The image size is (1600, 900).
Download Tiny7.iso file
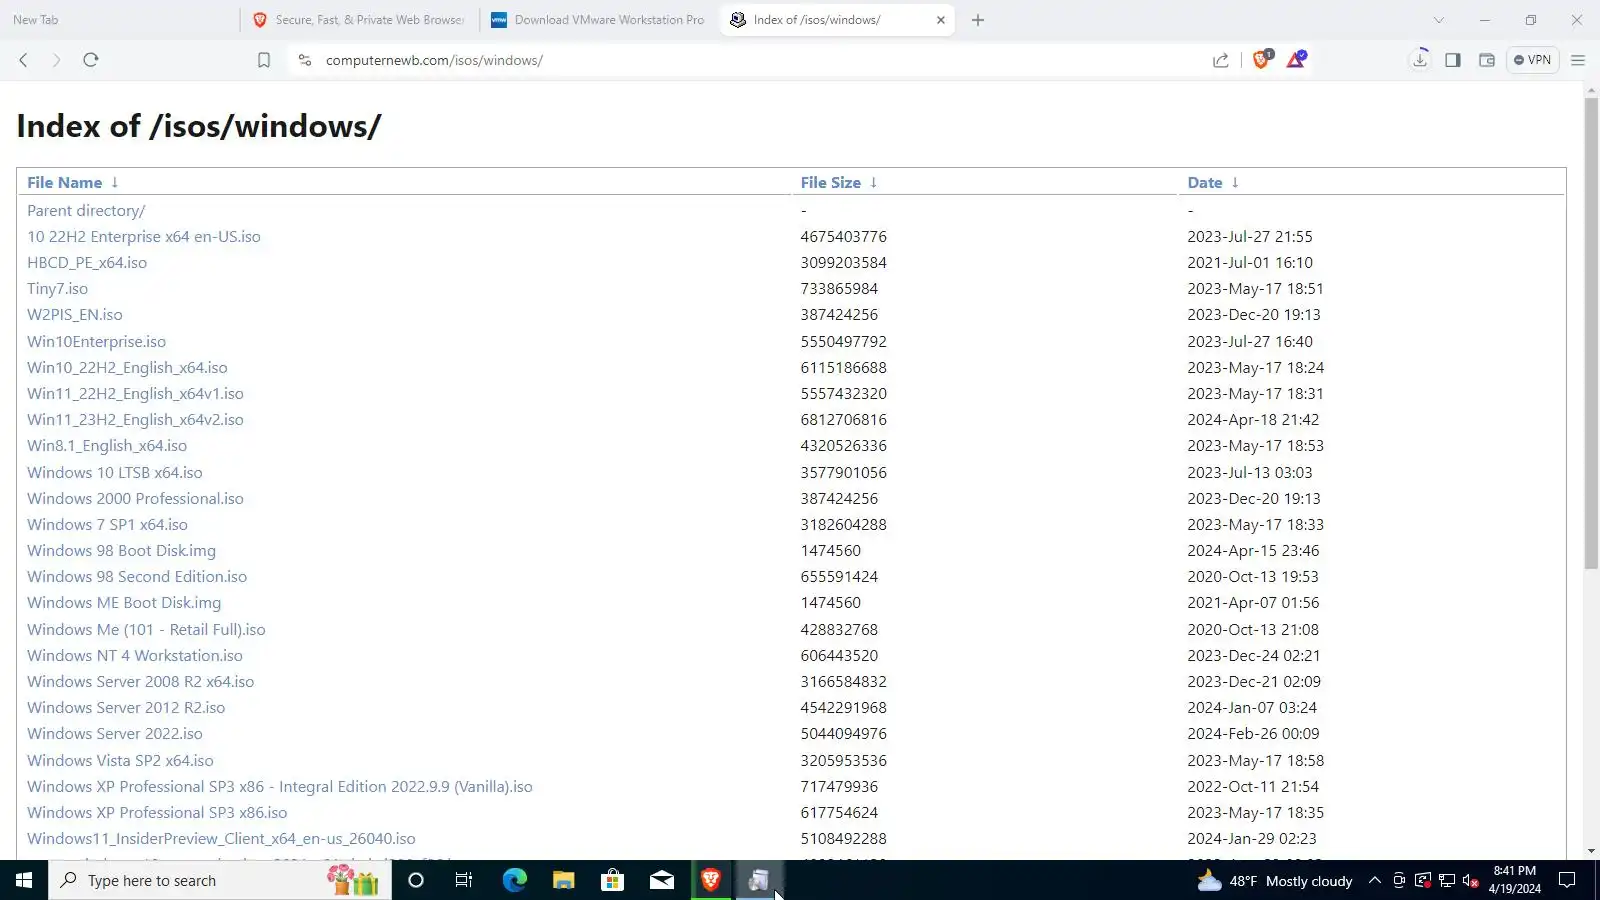[57, 289]
